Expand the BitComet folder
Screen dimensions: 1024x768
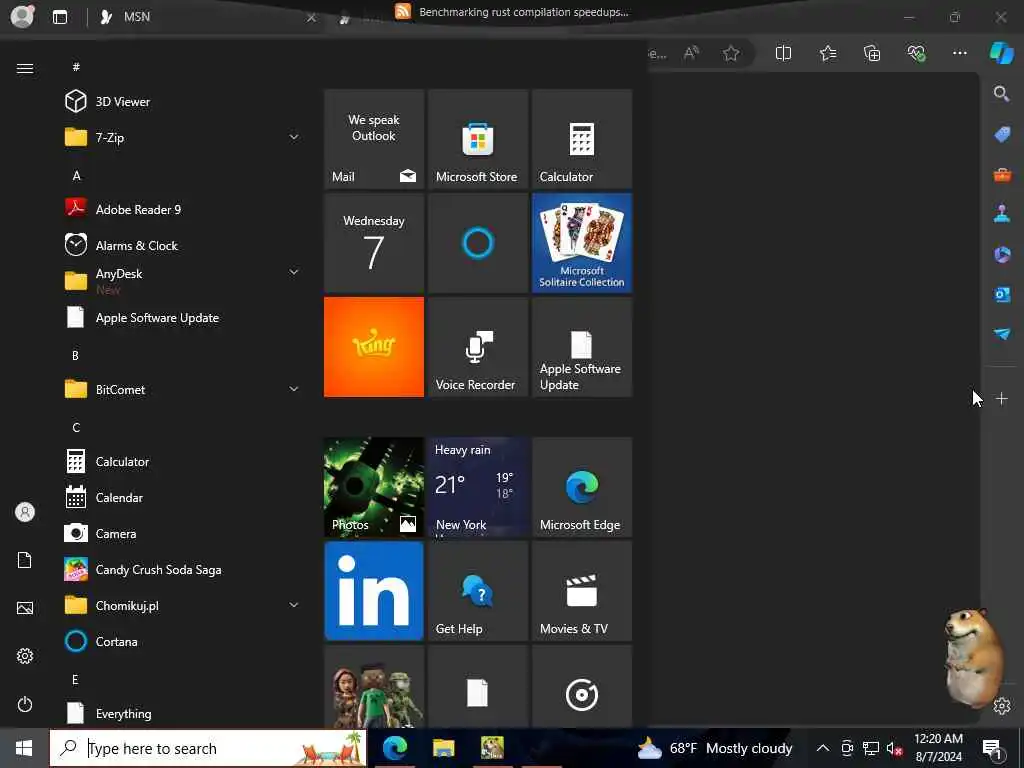click(182, 389)
